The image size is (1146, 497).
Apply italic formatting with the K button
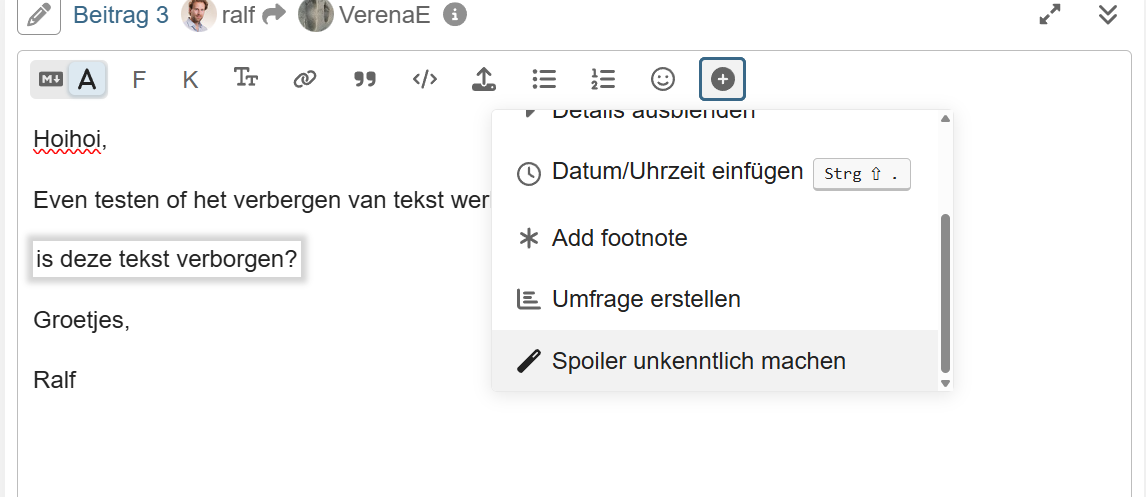pos(190,79)
